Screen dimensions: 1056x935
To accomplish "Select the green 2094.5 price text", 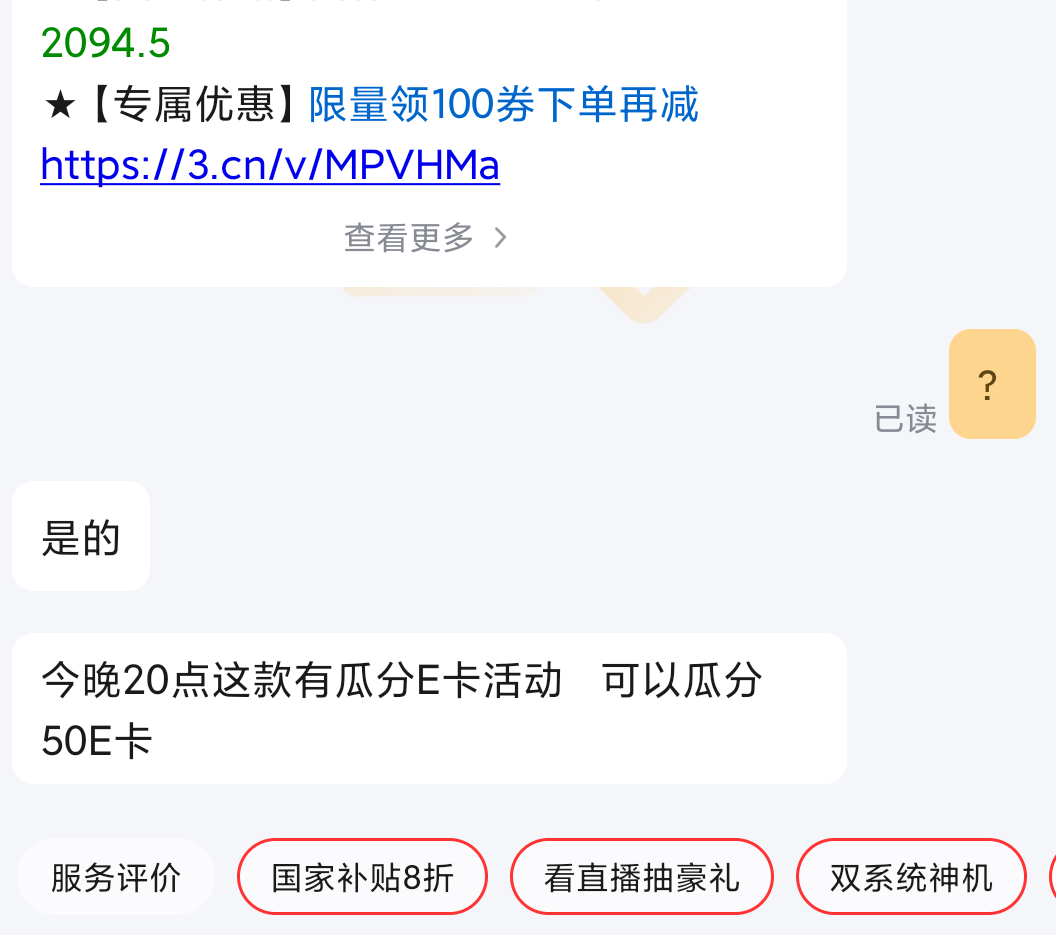I will click(106, 43).
